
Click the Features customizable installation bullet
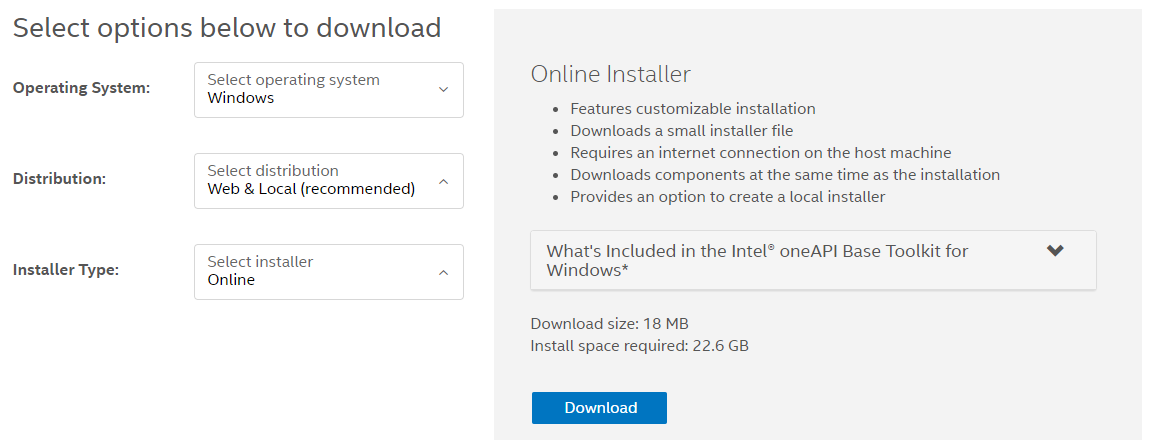click(692, 108)
